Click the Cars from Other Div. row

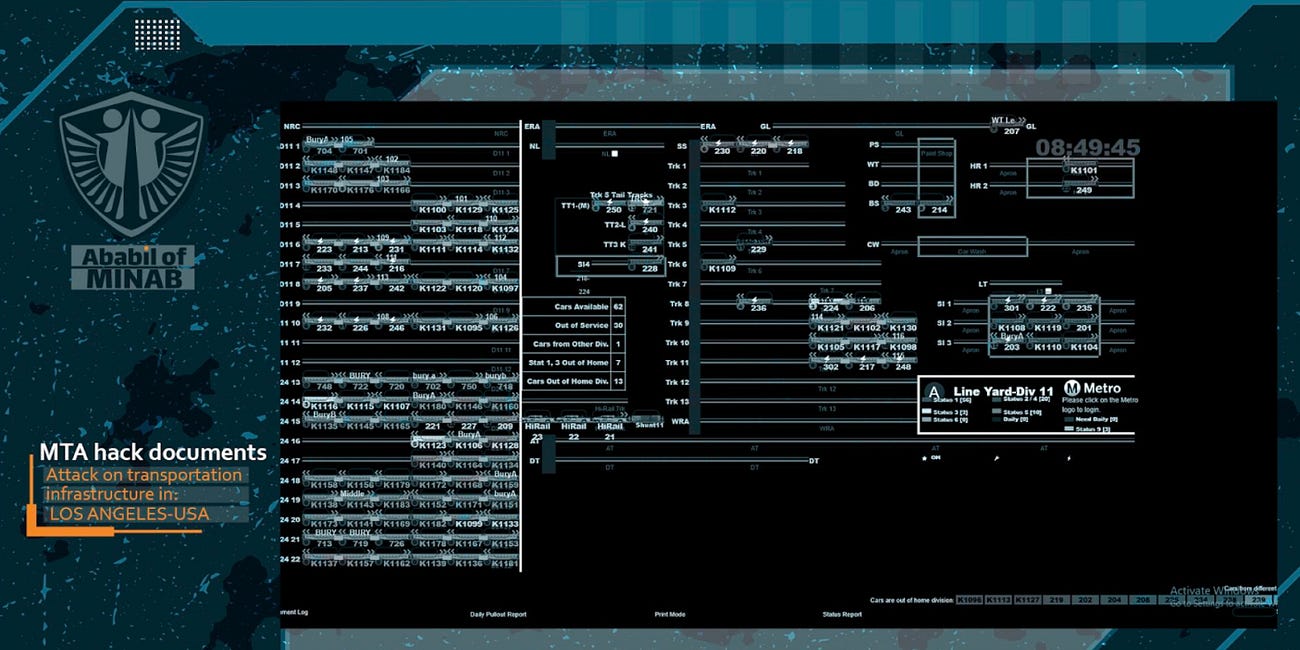tap(575, 344)
